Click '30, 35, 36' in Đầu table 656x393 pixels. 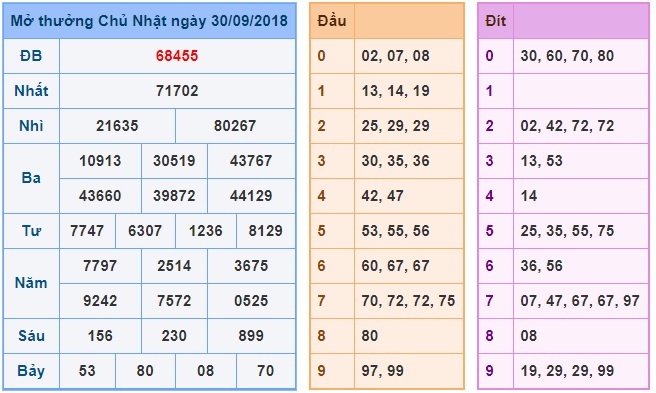[x=395, y=161]
